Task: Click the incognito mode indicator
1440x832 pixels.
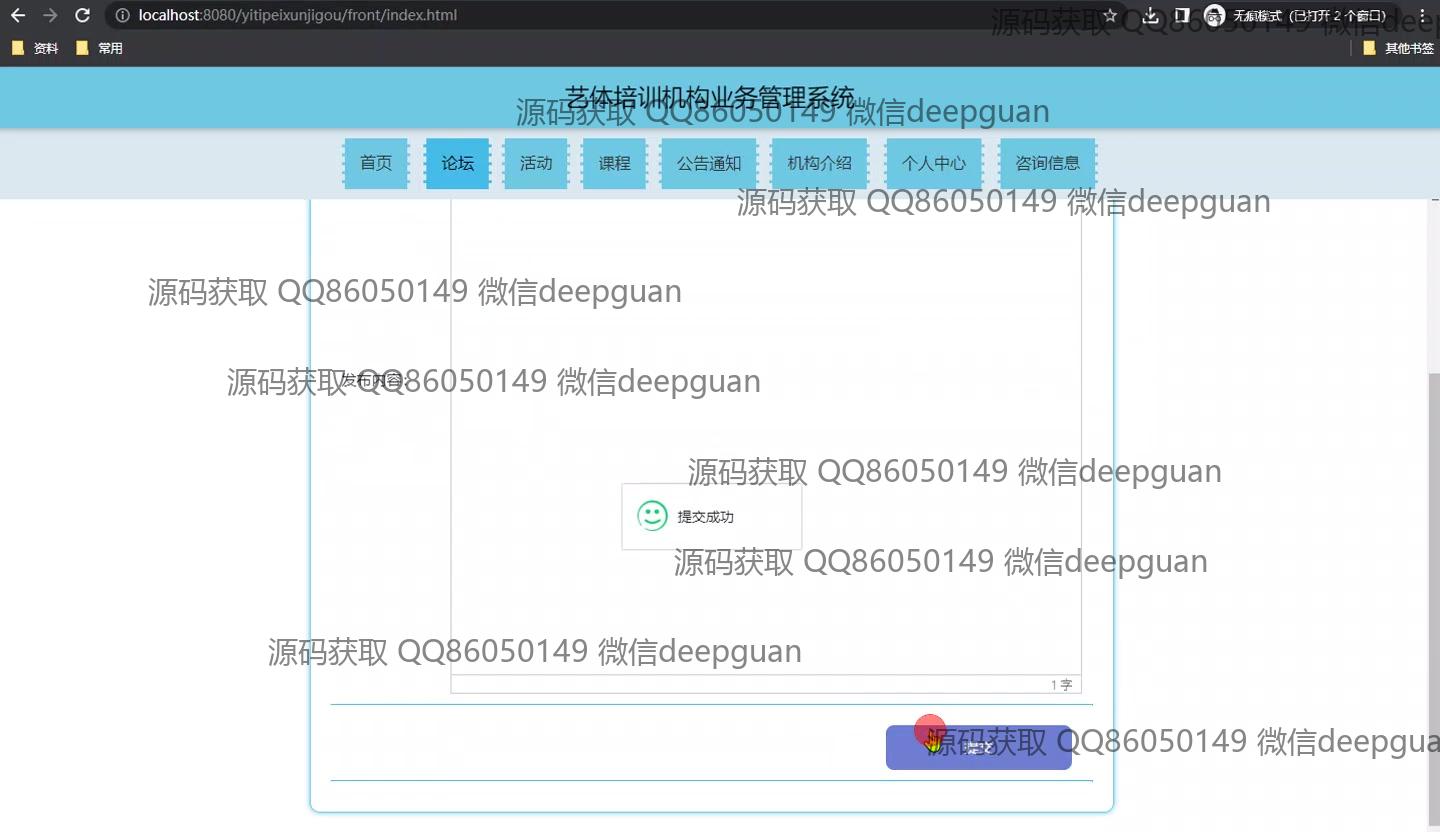Action: click(x=1297, y=15)
